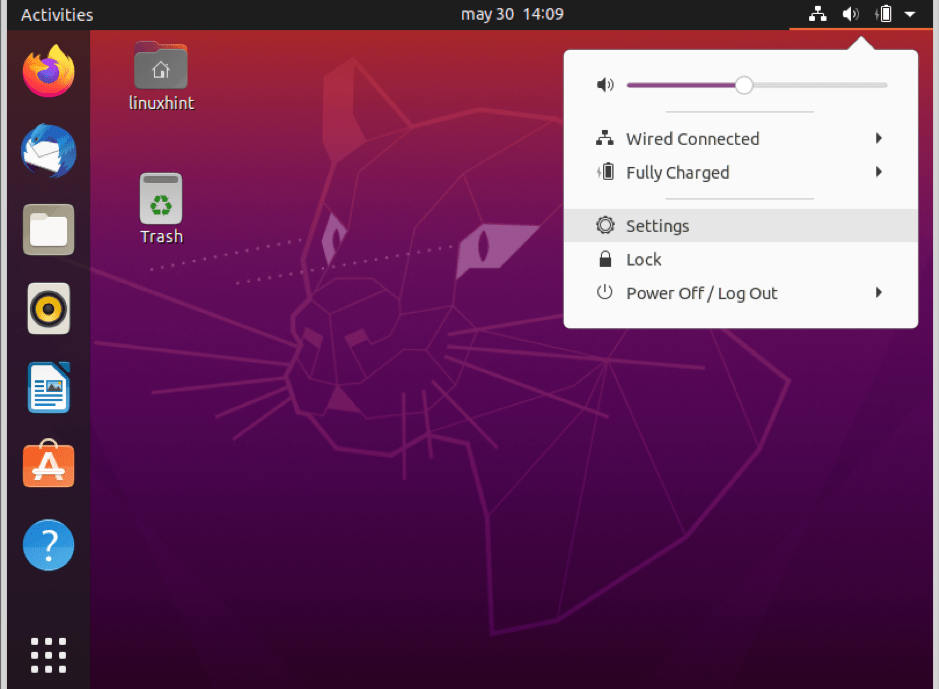Launch Firefox from the dock
The width and height of the screenshot is (939, 689).
49,71
